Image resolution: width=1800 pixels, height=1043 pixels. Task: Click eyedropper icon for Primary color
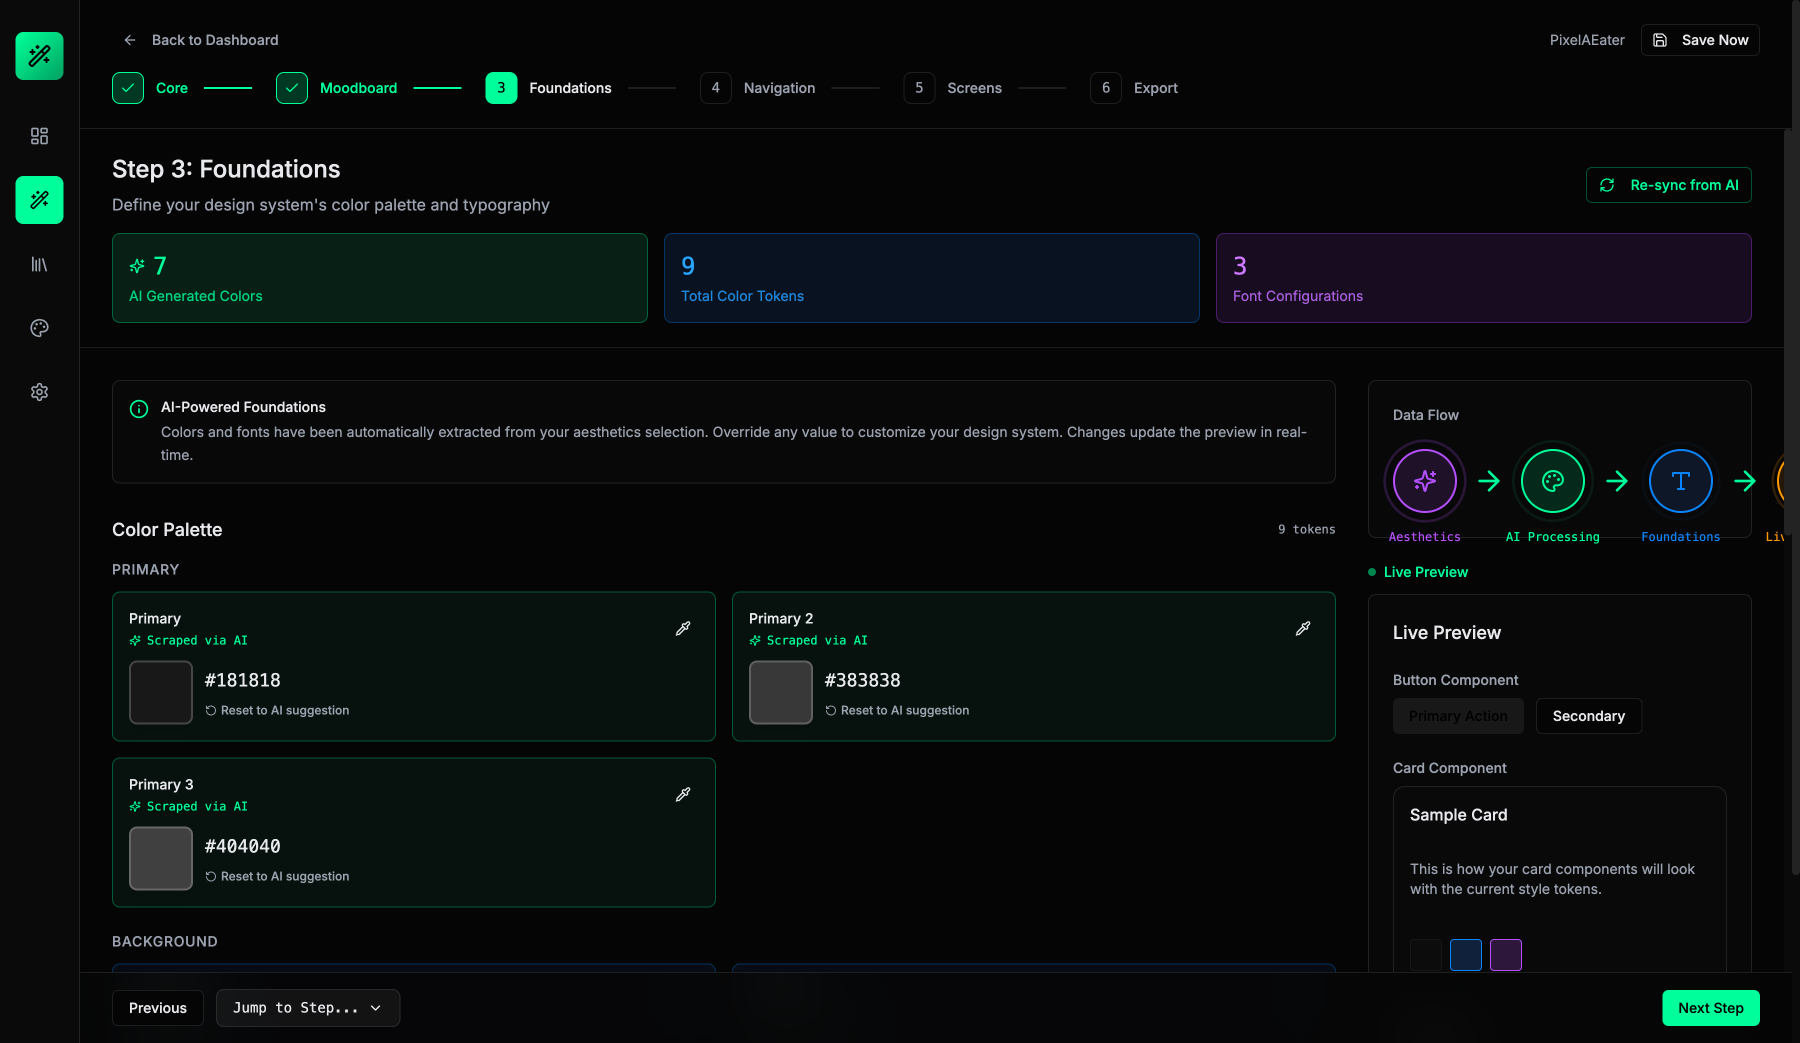coord(683,629)
